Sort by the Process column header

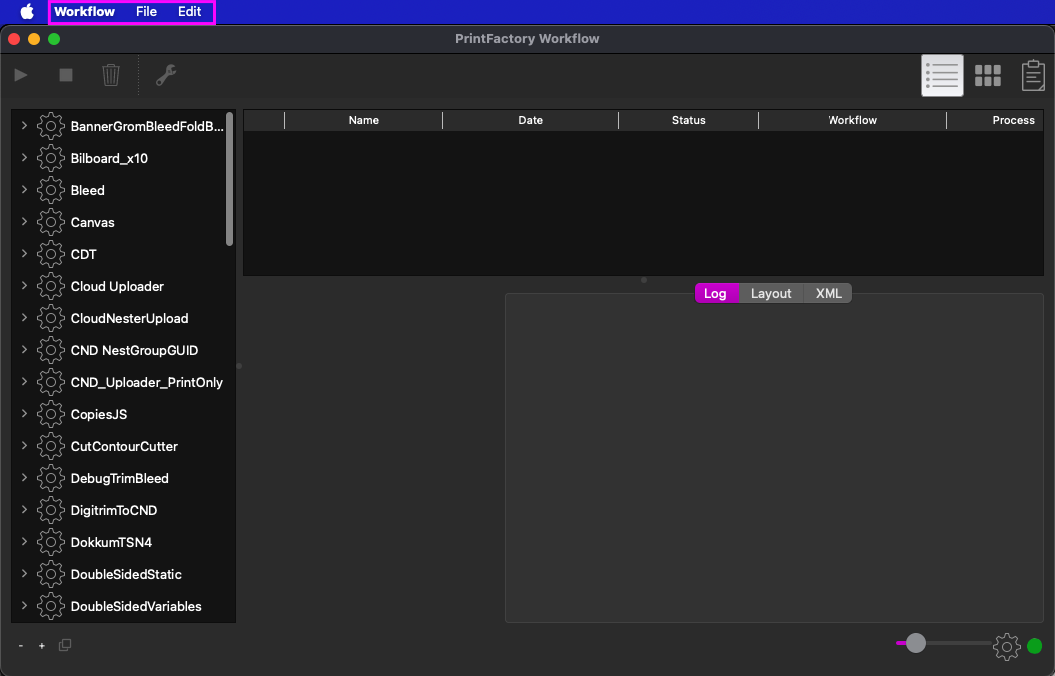995,120
